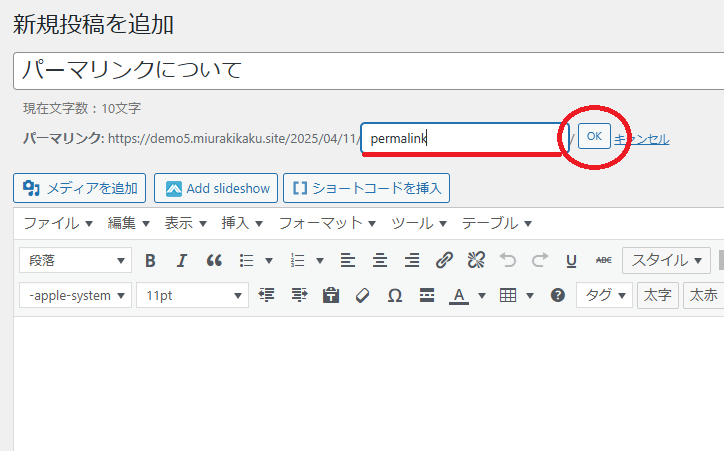Click the eraser clear formatting icon
The width and height of the screenshot is (724, 451).
click(x=362, y=296)
